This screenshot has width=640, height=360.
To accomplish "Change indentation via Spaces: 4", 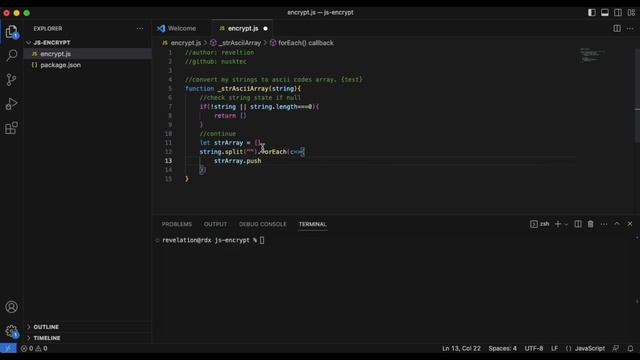I will coord(502,348).
